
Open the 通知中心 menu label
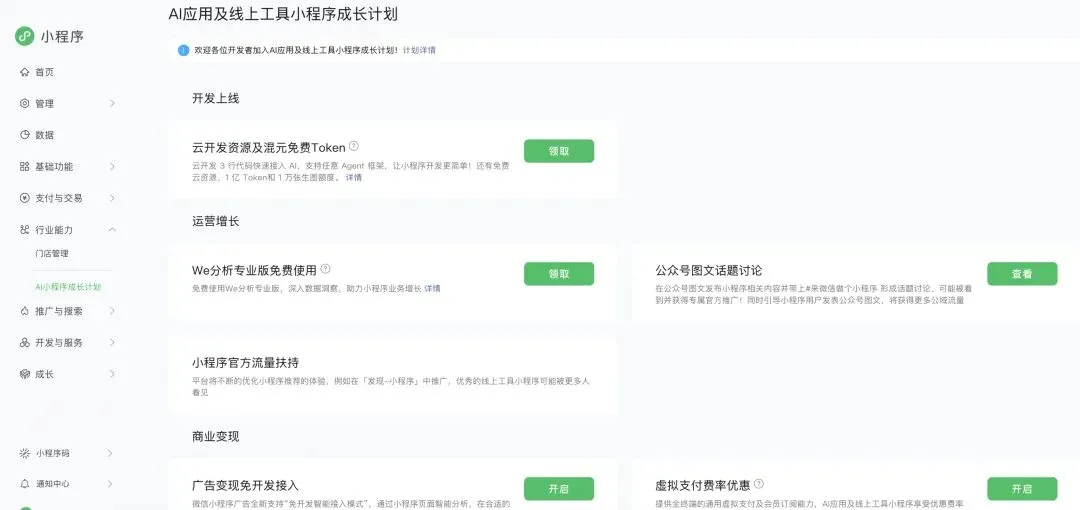pyautogui.click(x=52, y=484)
